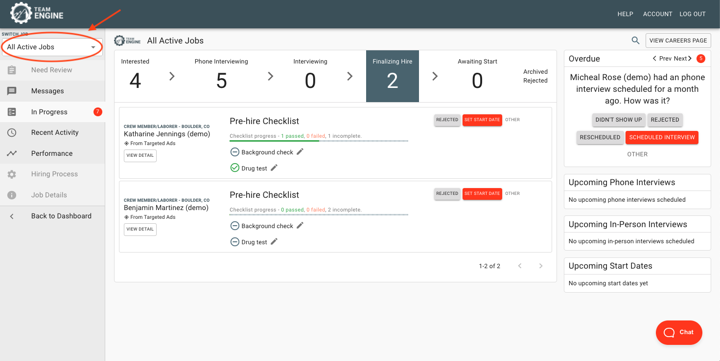Image resolution: width=720 pixels, height=361 pixels.
Task: Toggle Benjamin's Background check status circle
Action: coord(235,226)
